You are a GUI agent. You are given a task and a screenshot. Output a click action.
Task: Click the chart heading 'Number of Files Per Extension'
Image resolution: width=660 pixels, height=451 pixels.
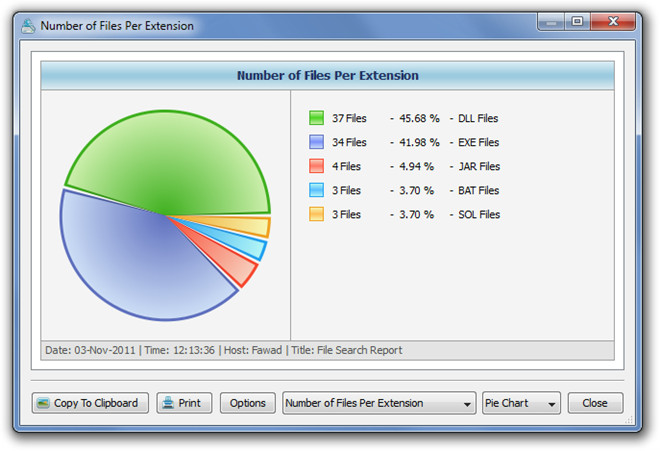coord(327,75)
